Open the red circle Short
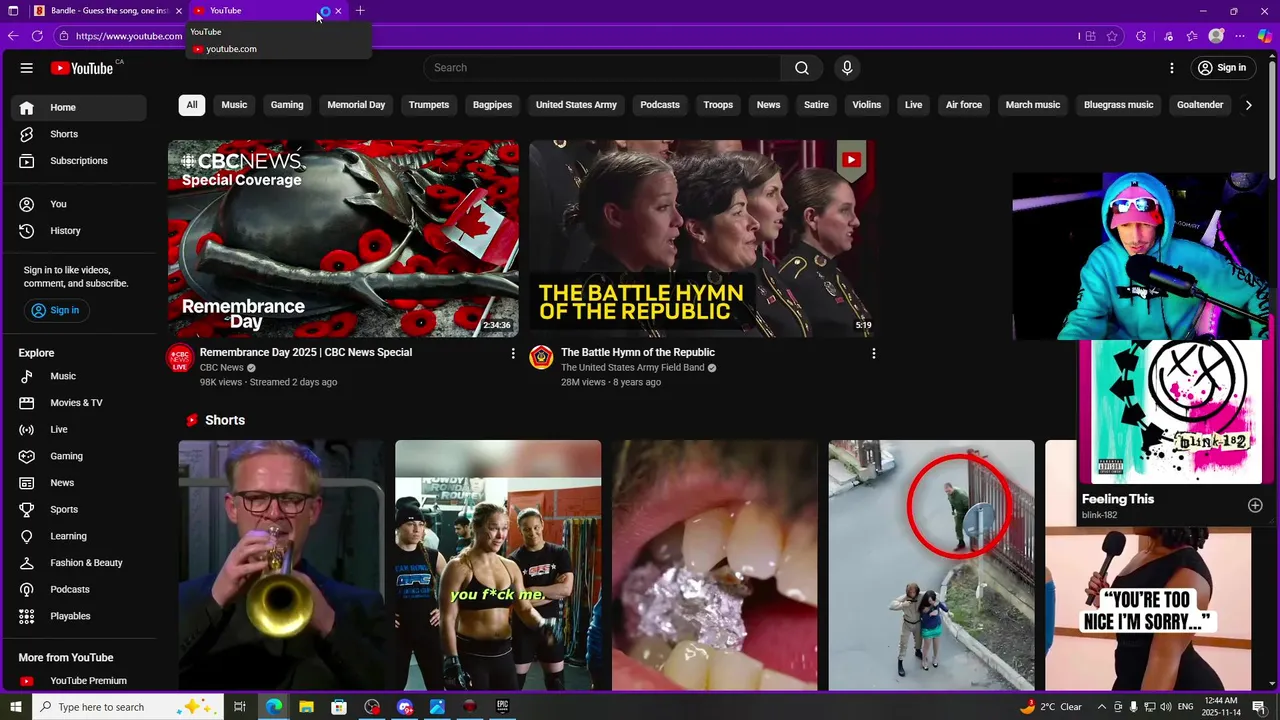Image resolution: width=1280 pixels, height=720 pixels. (931, 565)
